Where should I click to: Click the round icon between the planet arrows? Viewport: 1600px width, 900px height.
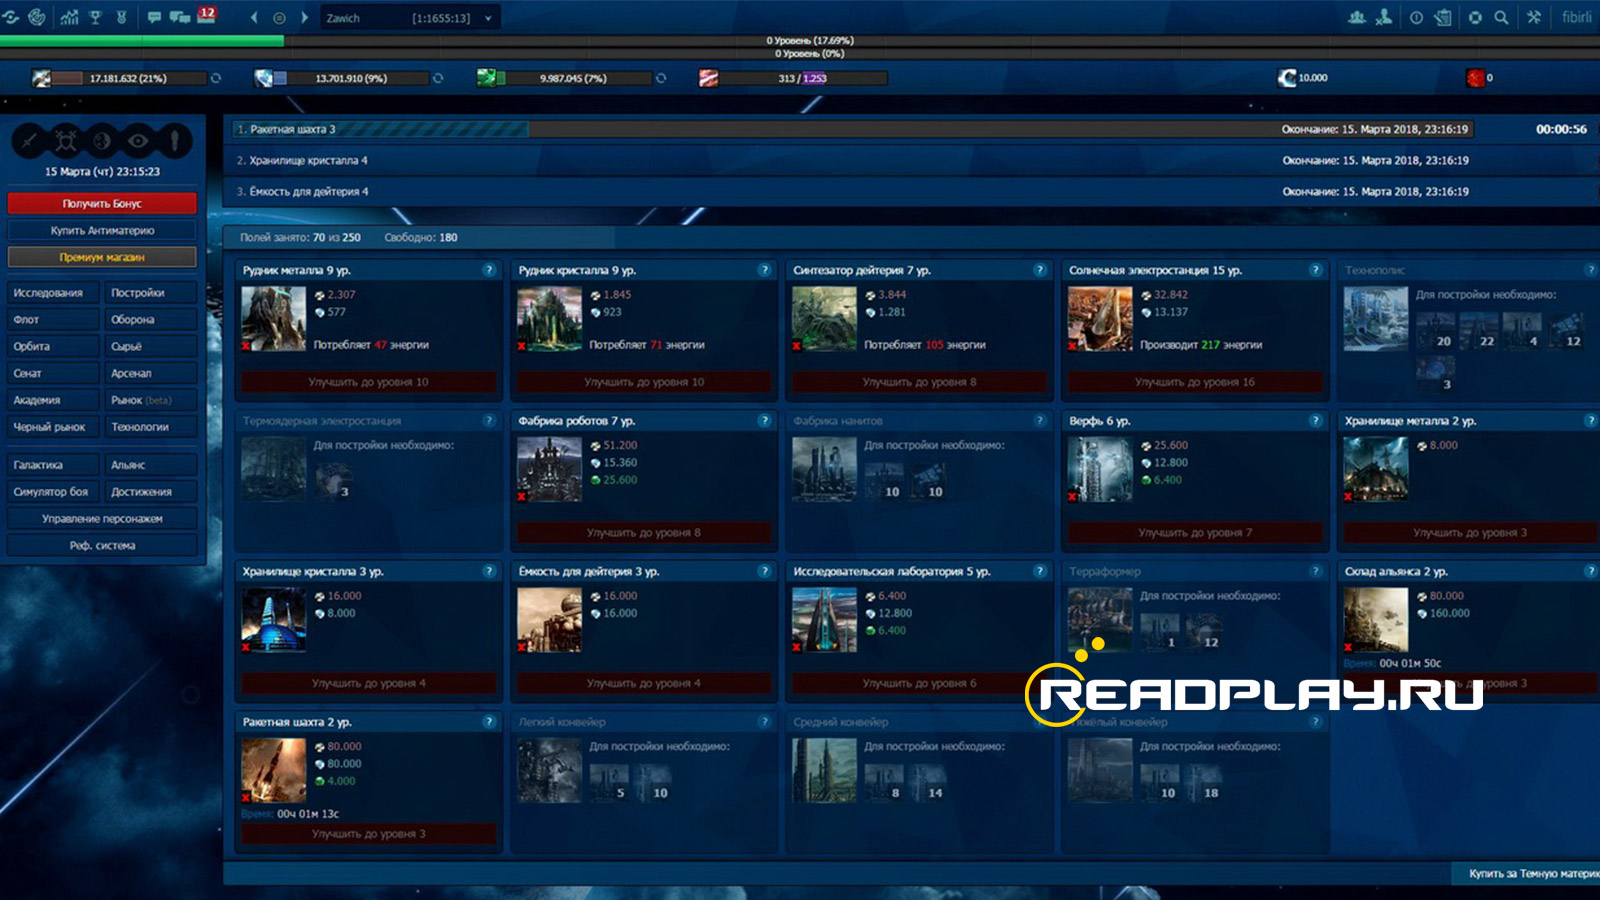(279, 18)
